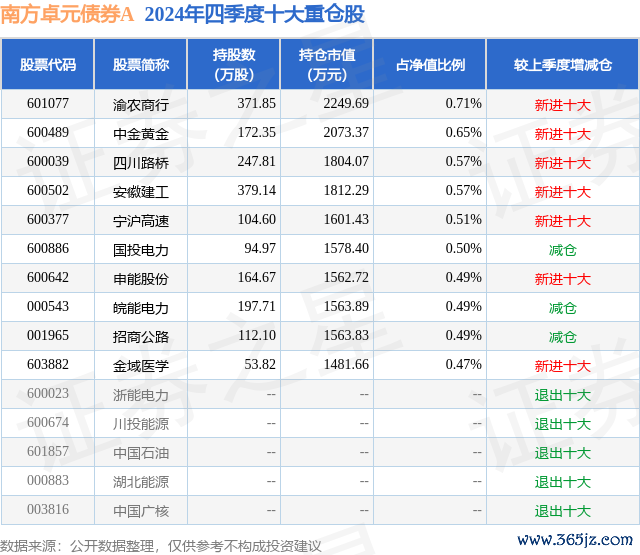Click 减仓 status in 招商公路 row
Screen dimensions: 640x555
click(x=563, y=337)
